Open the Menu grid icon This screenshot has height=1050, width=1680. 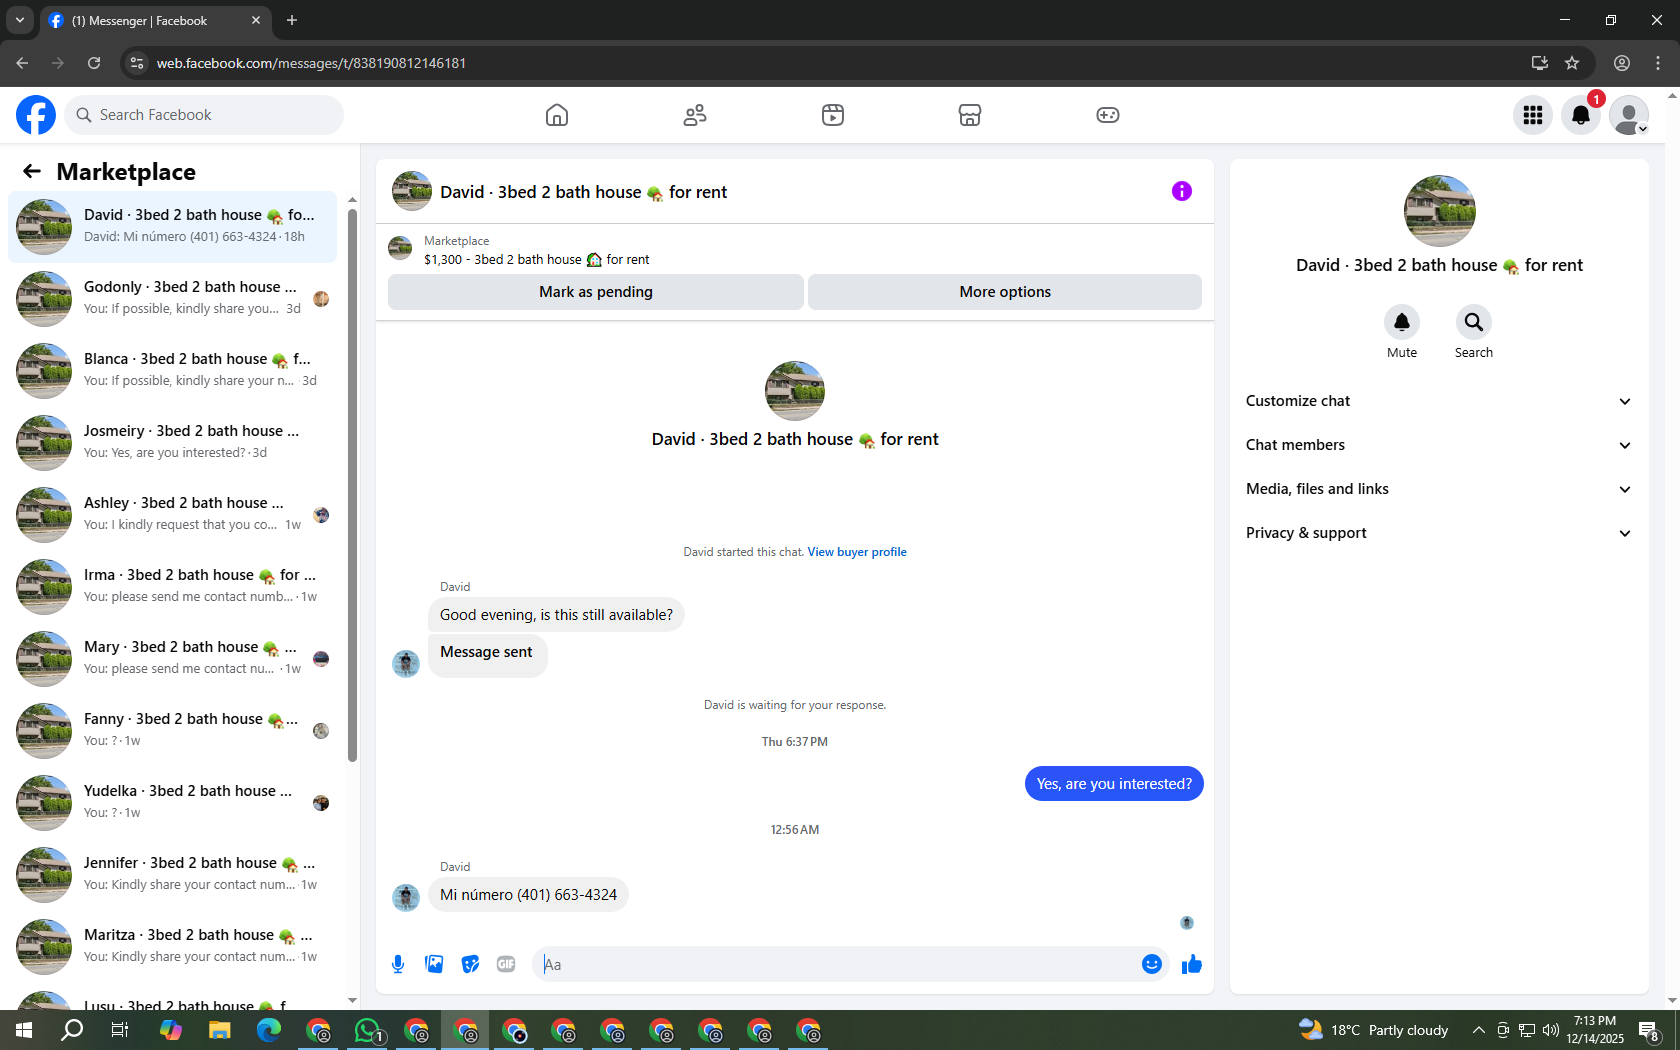point(1533,115)
